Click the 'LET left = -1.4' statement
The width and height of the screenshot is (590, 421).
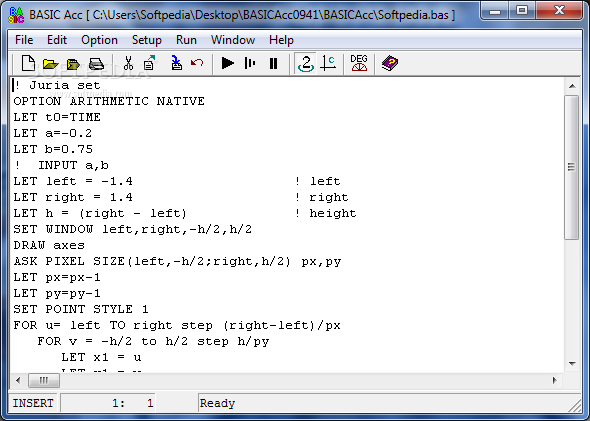[x=73, y=181]
